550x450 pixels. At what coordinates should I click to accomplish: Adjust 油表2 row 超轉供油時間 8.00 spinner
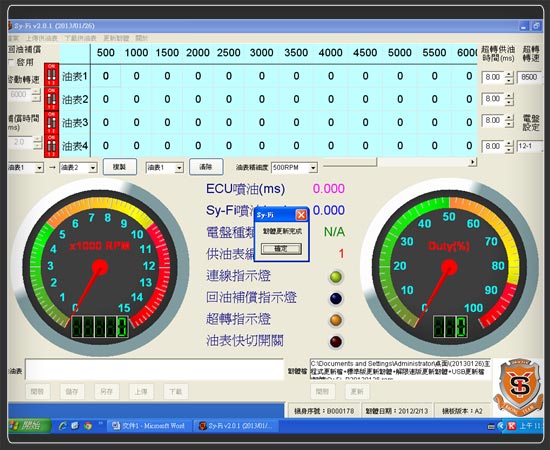point(509,99)
